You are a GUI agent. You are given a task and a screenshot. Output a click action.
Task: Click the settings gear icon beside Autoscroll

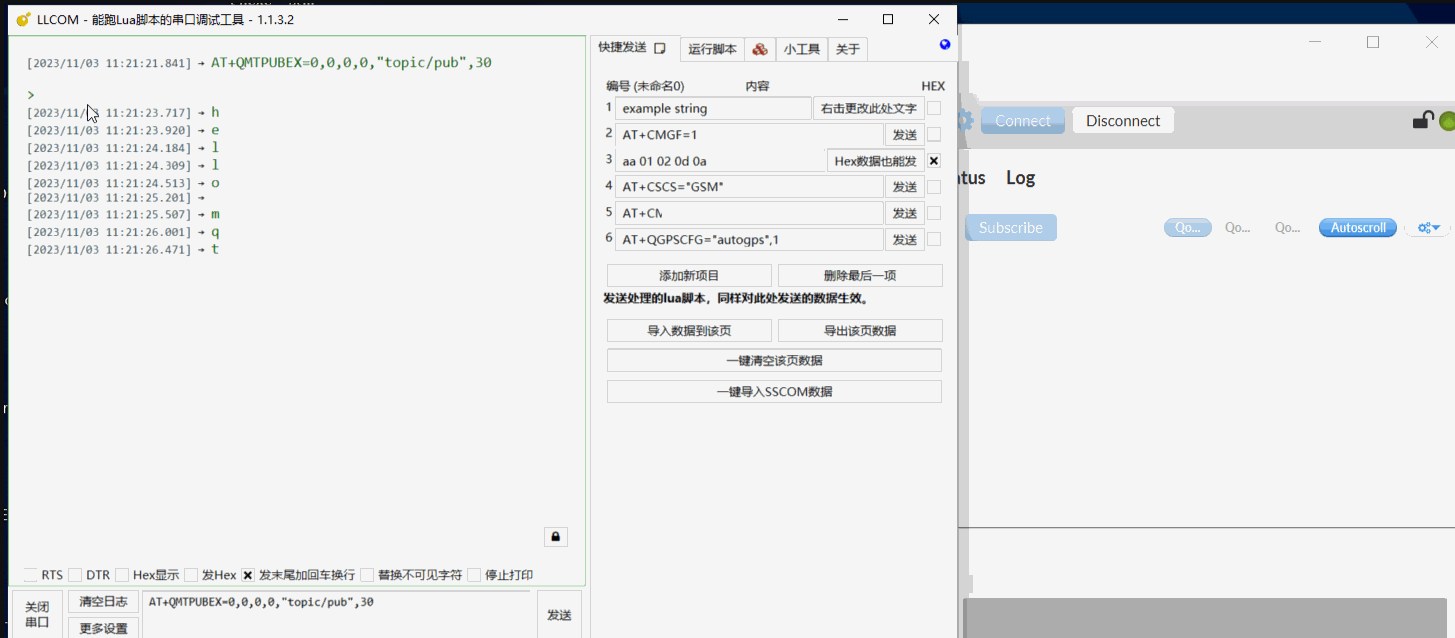(x=1421, y=227)
